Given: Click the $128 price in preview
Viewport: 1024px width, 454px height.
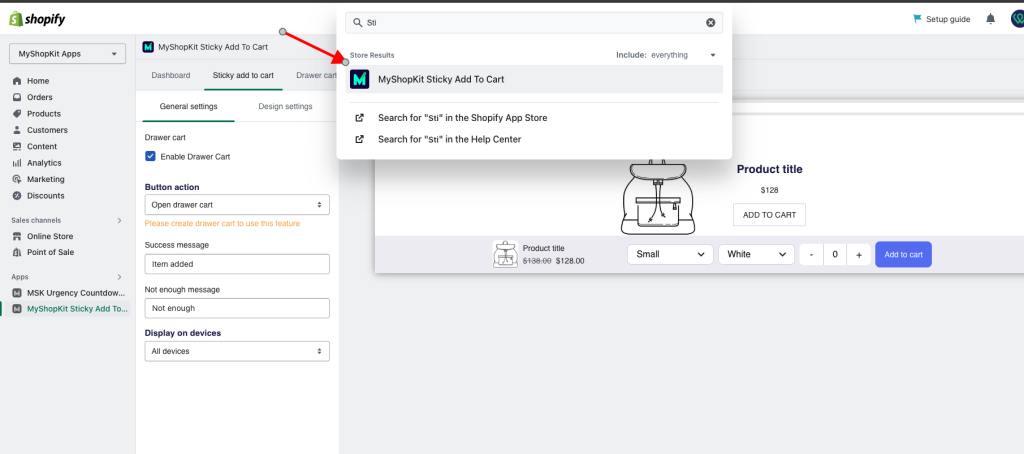Looking at the screenshot, I should click(x=769, y=191).
